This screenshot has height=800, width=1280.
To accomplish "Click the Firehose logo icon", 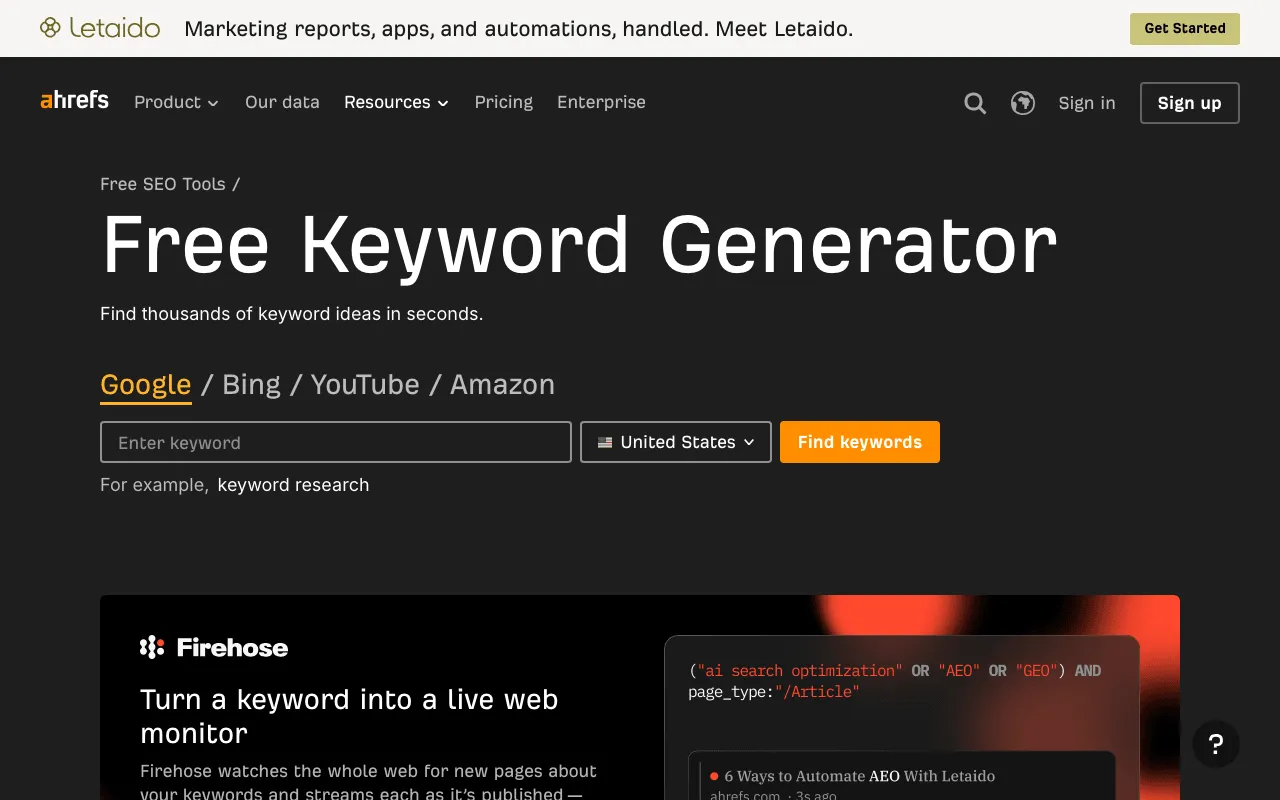I will [152, 647].
